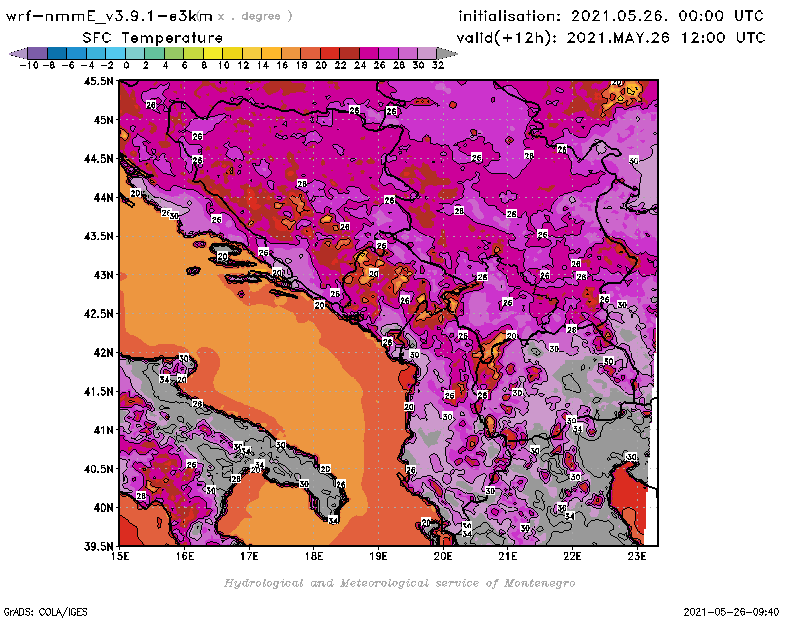Image resolution: width=800 pixels, height=618 pixels.
Task: Select the 16E longitude label
Action: tap(185, 556)
